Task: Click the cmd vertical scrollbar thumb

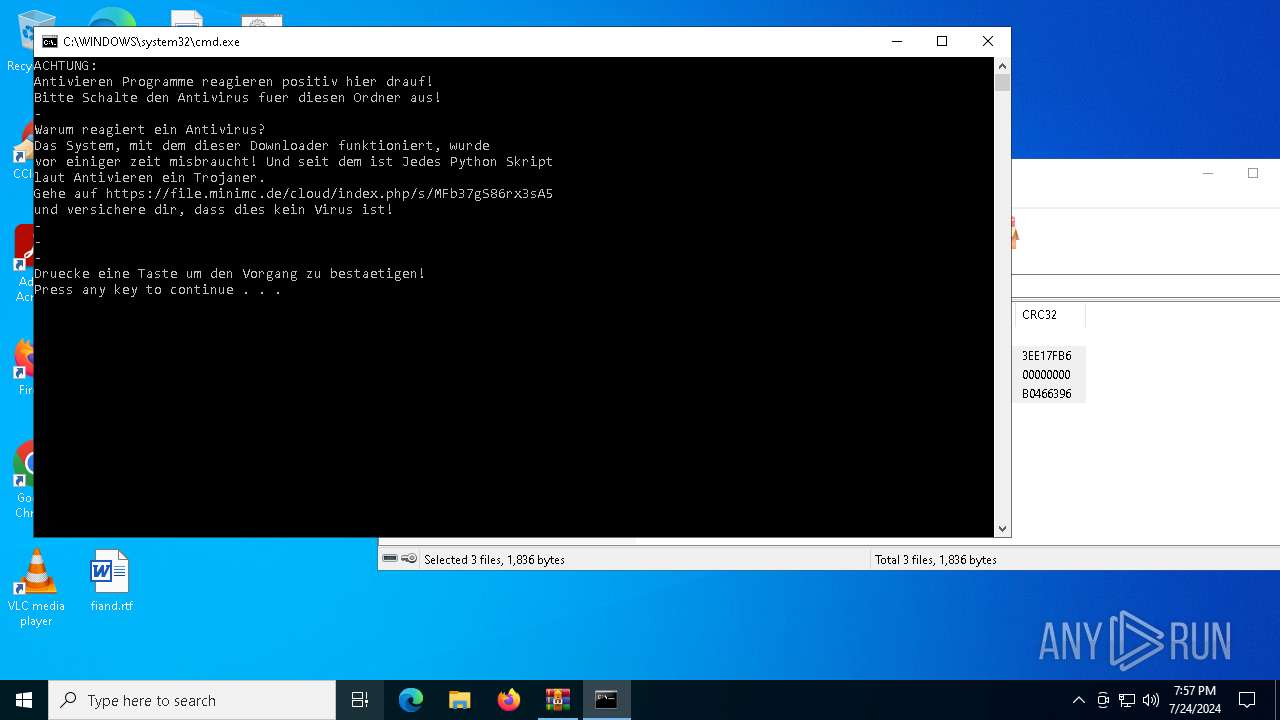Action: point(1002,83)
